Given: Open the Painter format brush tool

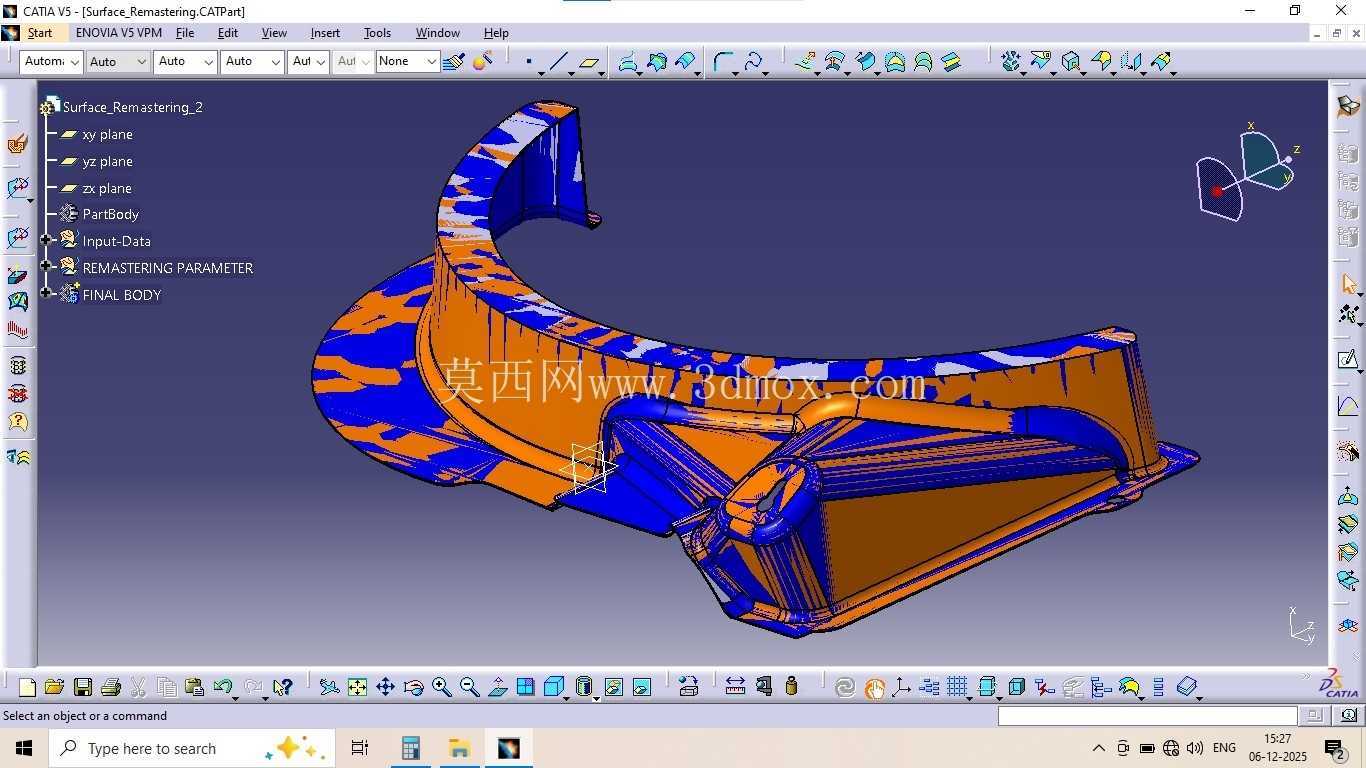Looking at the screenshot, I should [454, 62].
